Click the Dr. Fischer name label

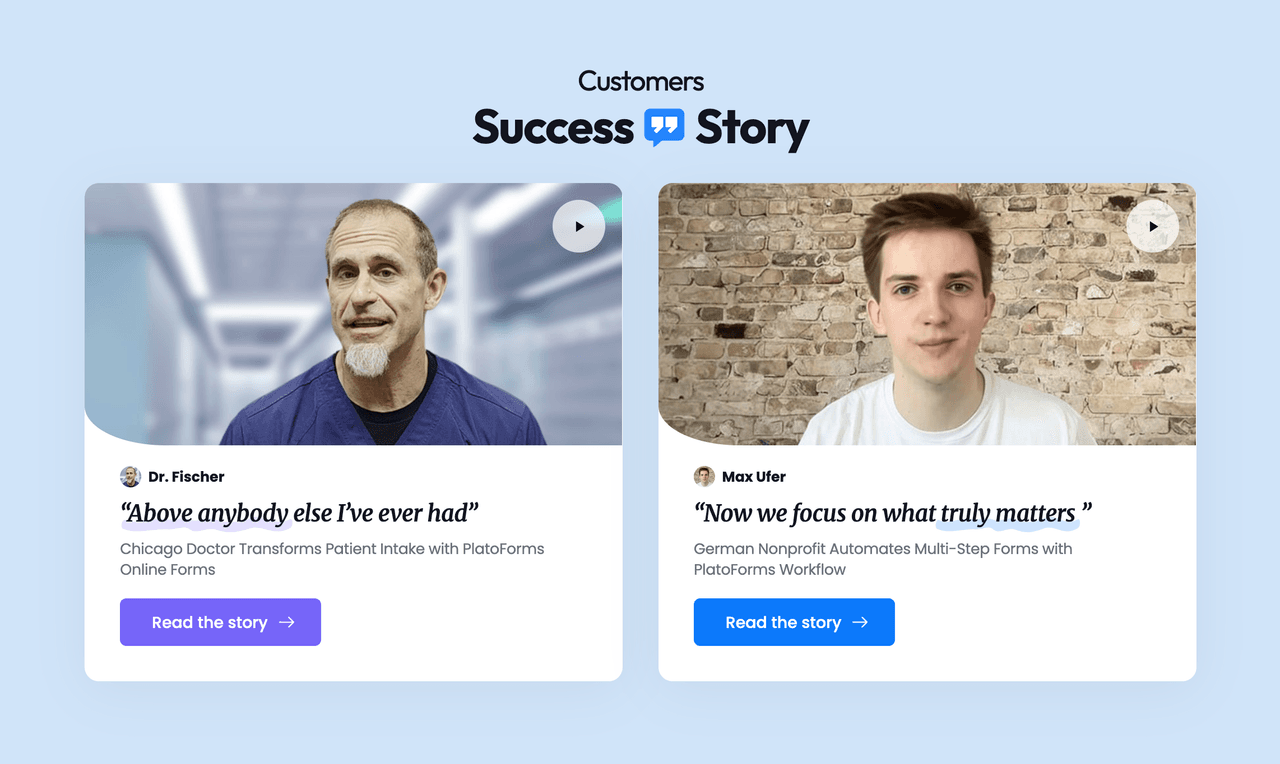(x=186, y=477)
